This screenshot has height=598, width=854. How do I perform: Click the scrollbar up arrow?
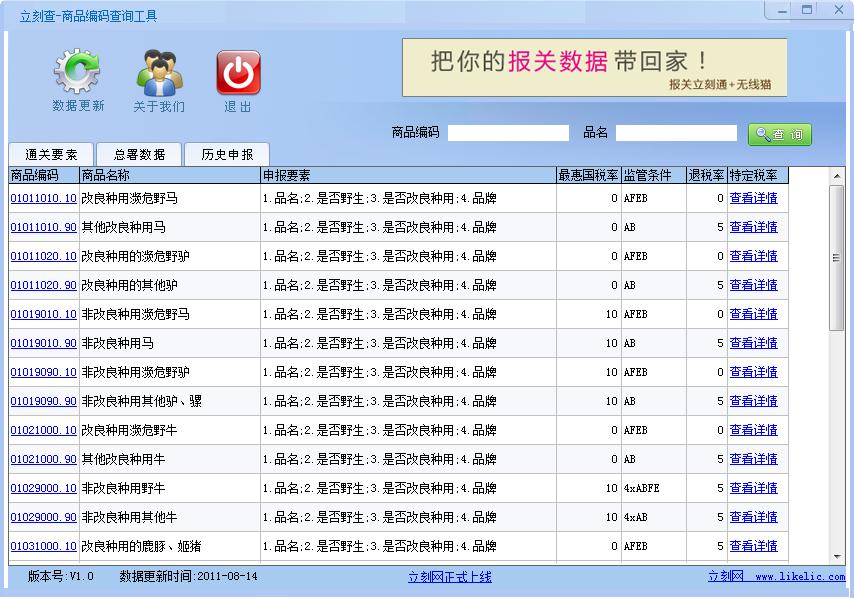click(x=837, y=176)
